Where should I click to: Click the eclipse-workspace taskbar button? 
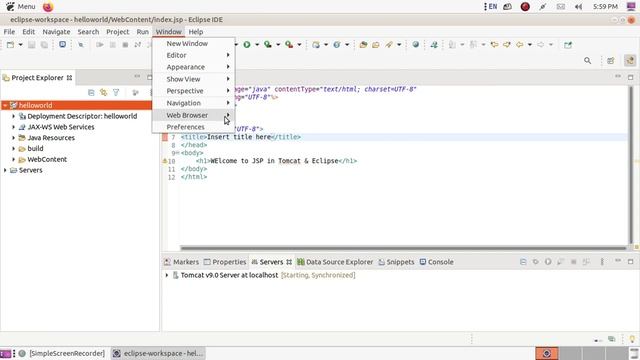pos(158,353)
